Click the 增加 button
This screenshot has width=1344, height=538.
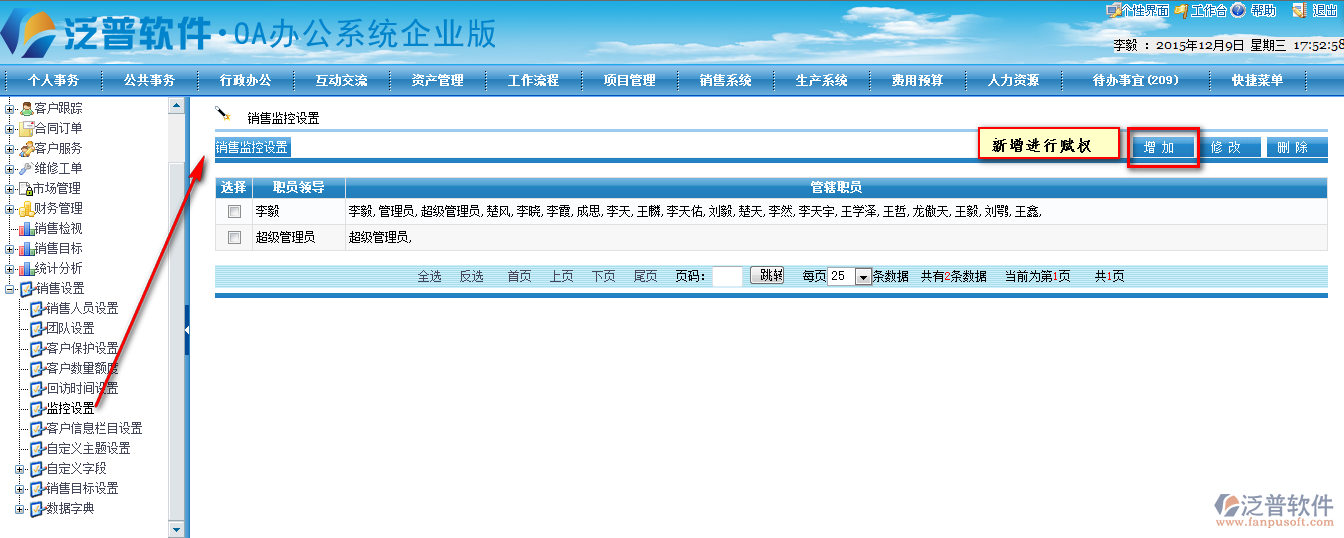pyautogui.click(x=1160, y=147)
